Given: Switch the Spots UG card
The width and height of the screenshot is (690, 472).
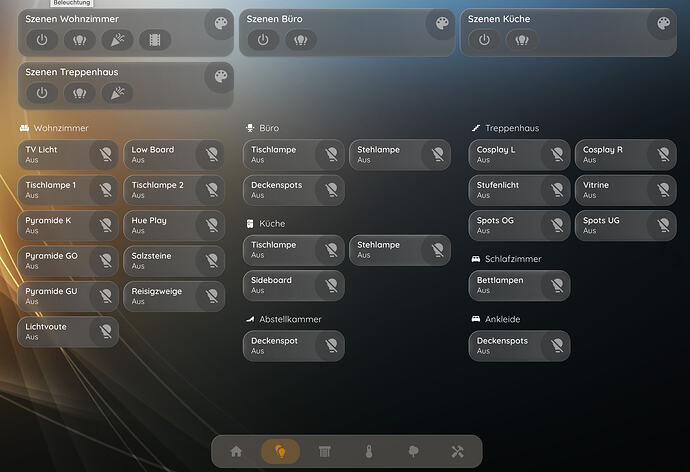Looking at the screenshot, I should point(626,225).
